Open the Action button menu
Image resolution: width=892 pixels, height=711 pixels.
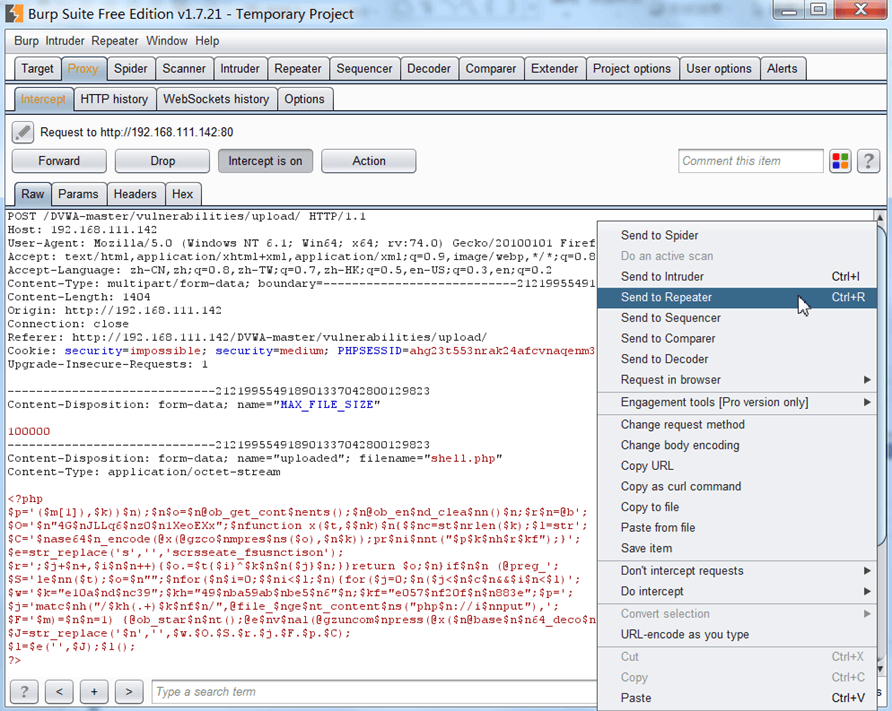(369, 161)
